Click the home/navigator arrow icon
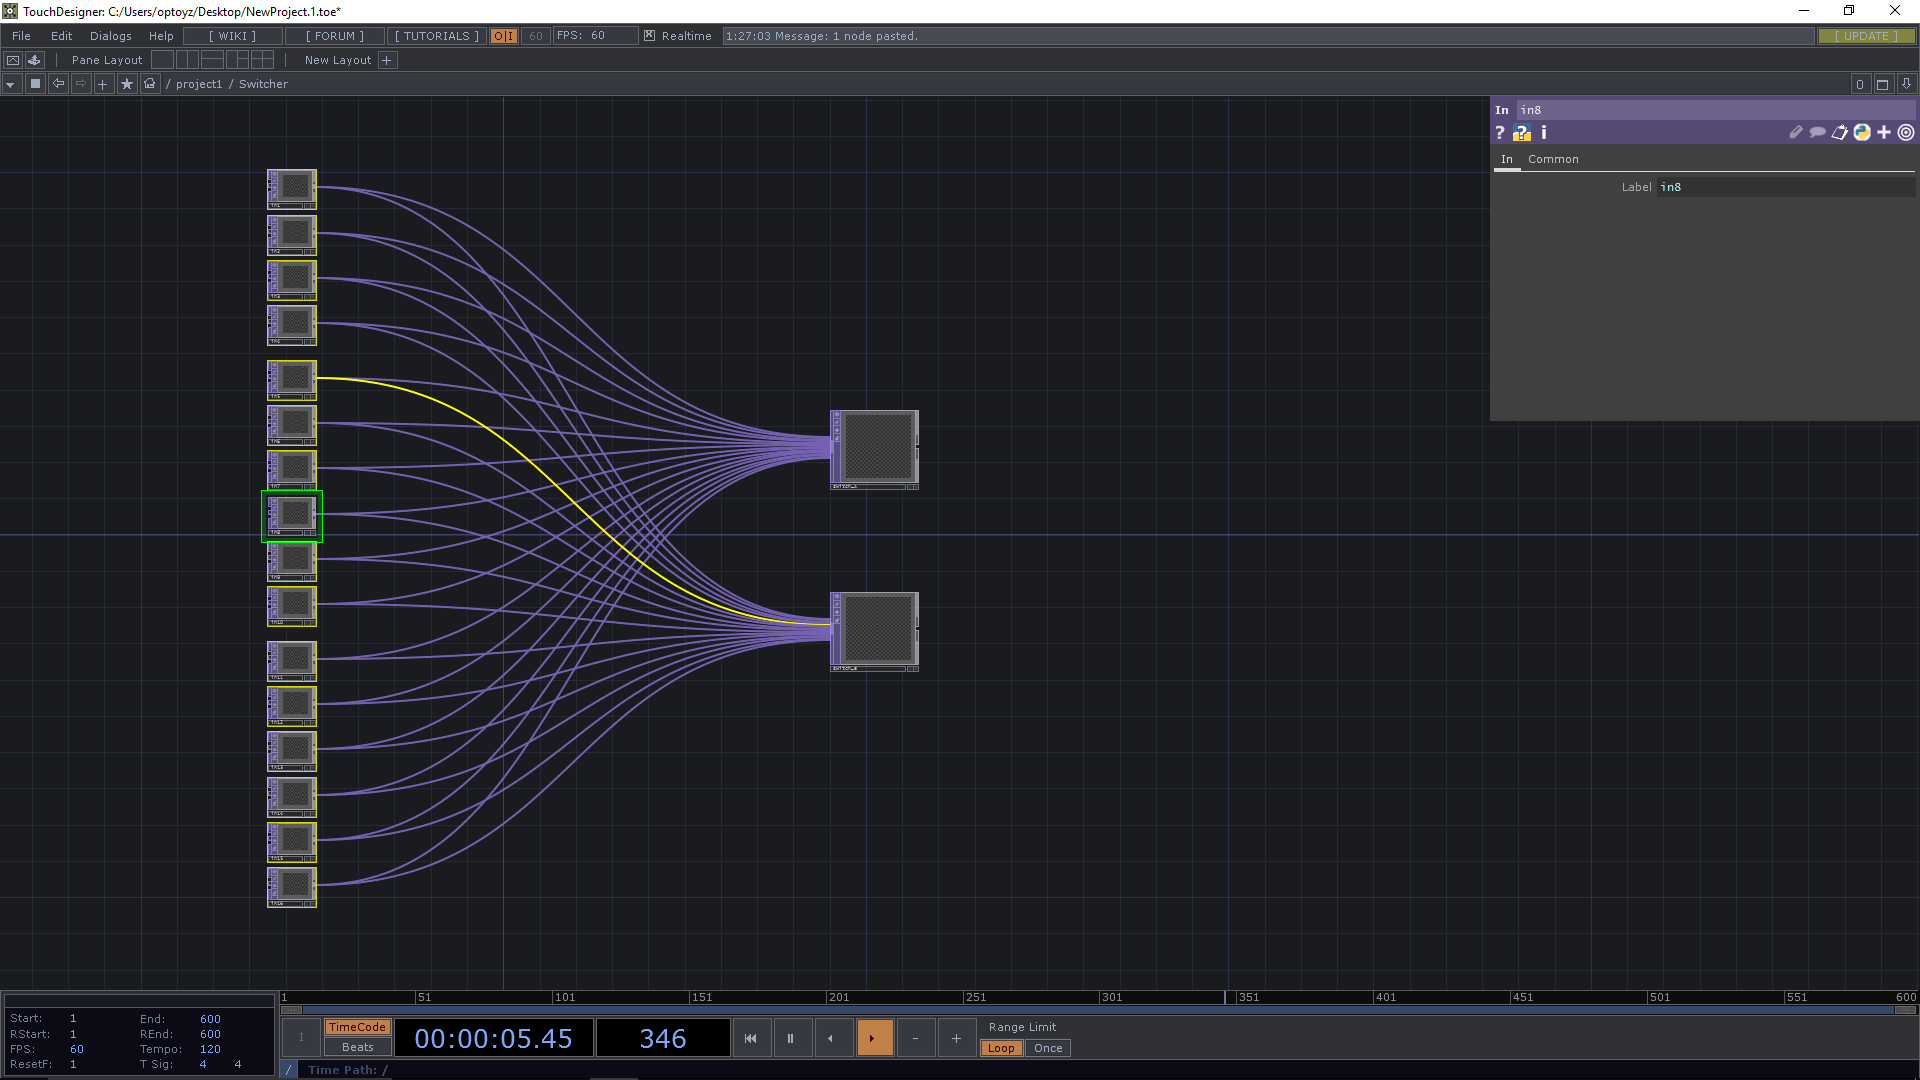This screenshot has height=1080, width=1920. coord(149,84)
